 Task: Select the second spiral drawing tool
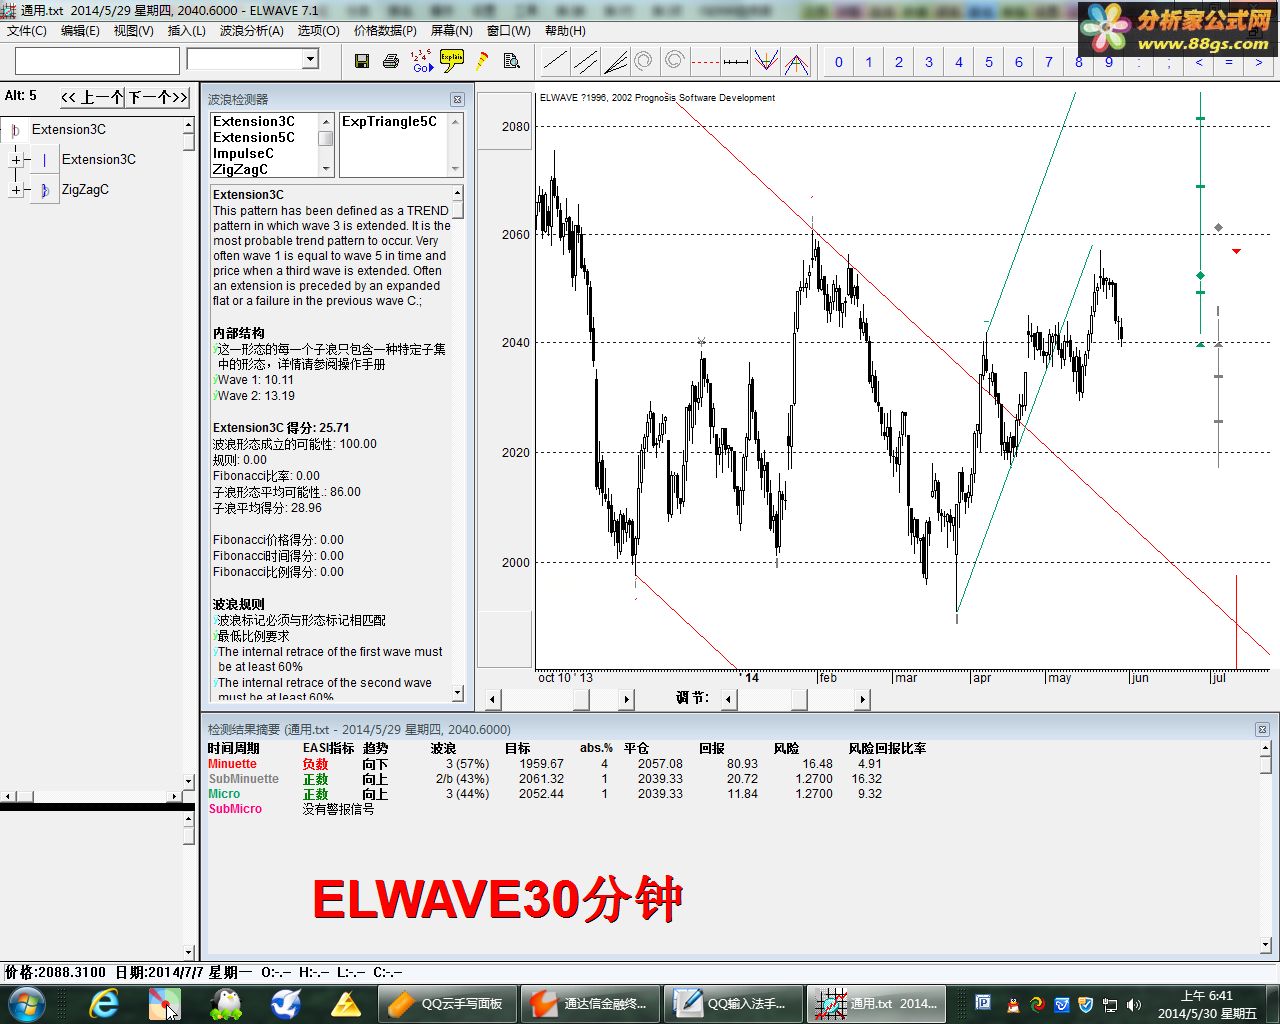(675, 61)
